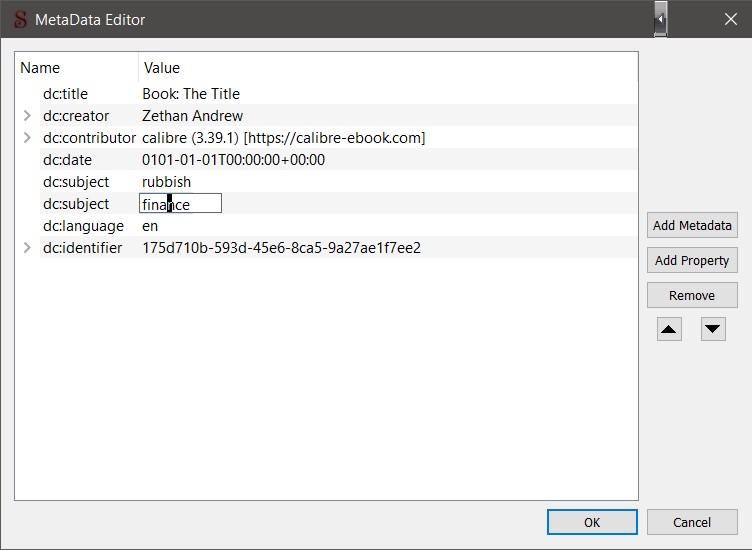This screenshot has height=550, width=752.
Task: Close the MetaData Editor window
Action: tap(730, 19)
